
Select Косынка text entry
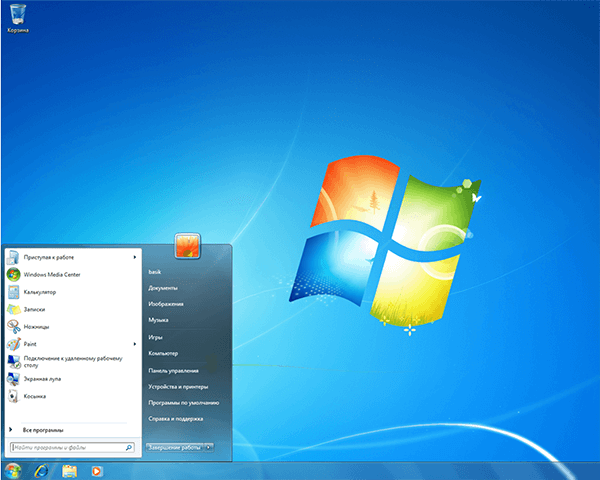34,396
